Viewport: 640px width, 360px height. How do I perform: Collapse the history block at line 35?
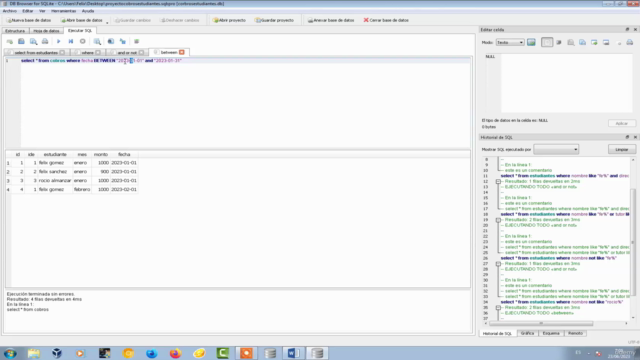(498, 308)
